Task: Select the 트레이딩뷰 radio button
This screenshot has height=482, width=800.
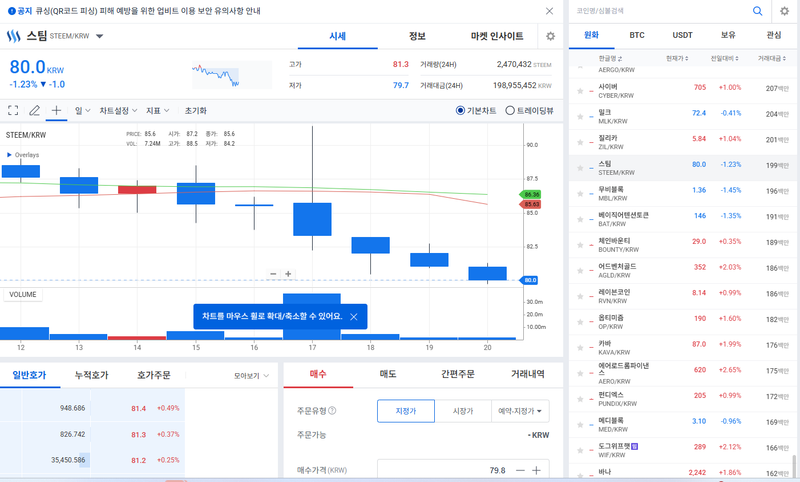Action: (x=510, y=110)
